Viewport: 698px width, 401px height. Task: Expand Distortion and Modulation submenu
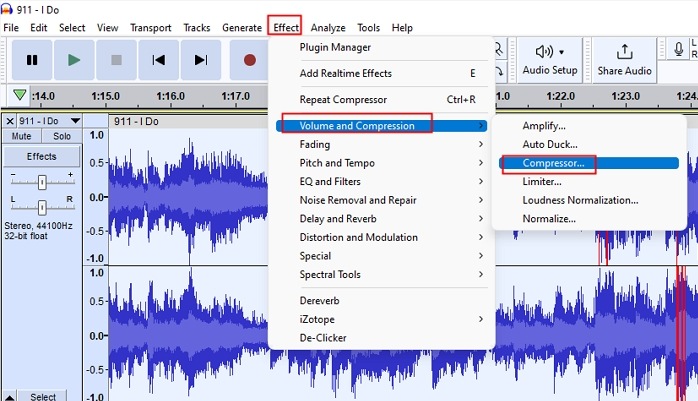pyautogui.click(x=381, y=237)
